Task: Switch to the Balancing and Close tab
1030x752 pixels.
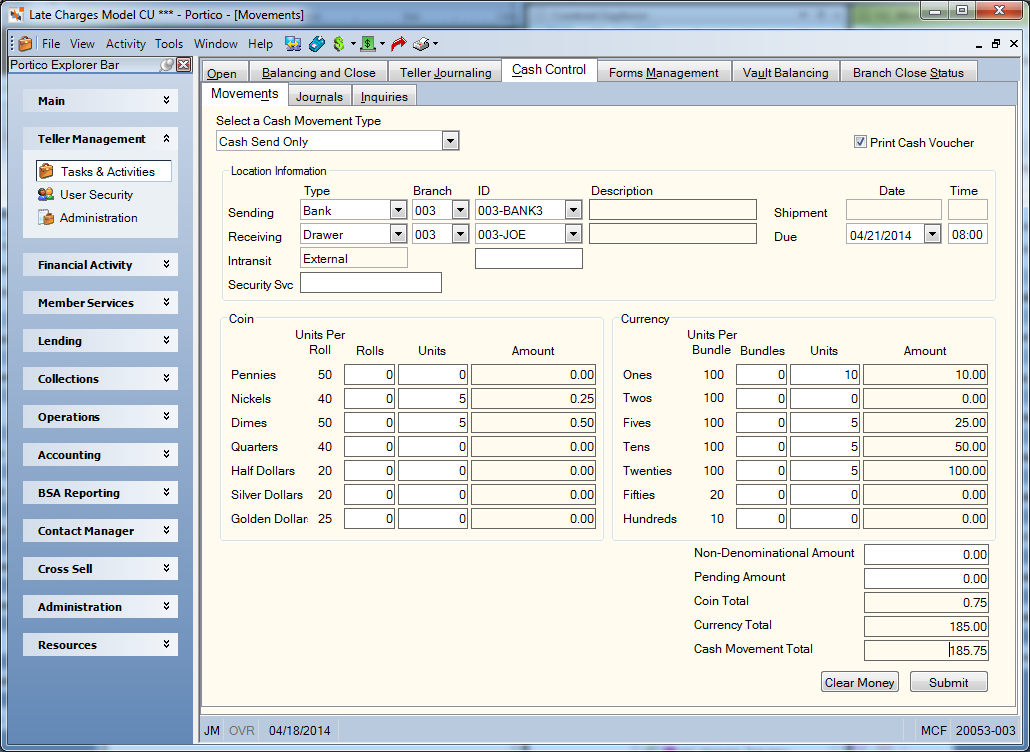Action: [x=319, y=72]
